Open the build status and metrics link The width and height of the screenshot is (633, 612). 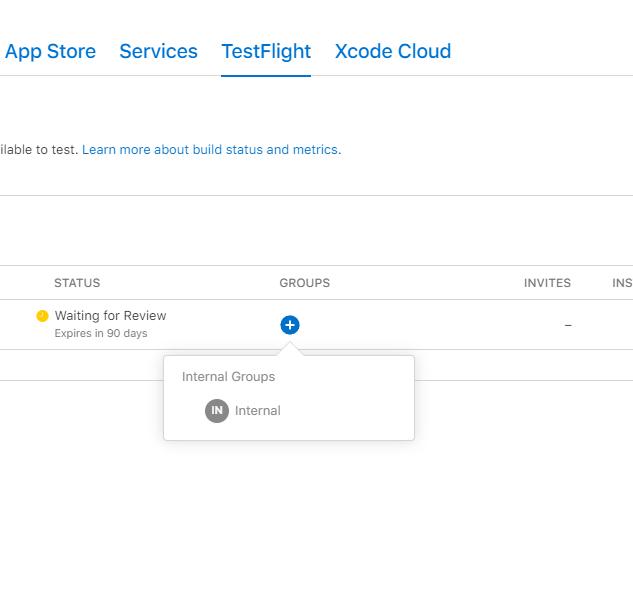[210, 150]
